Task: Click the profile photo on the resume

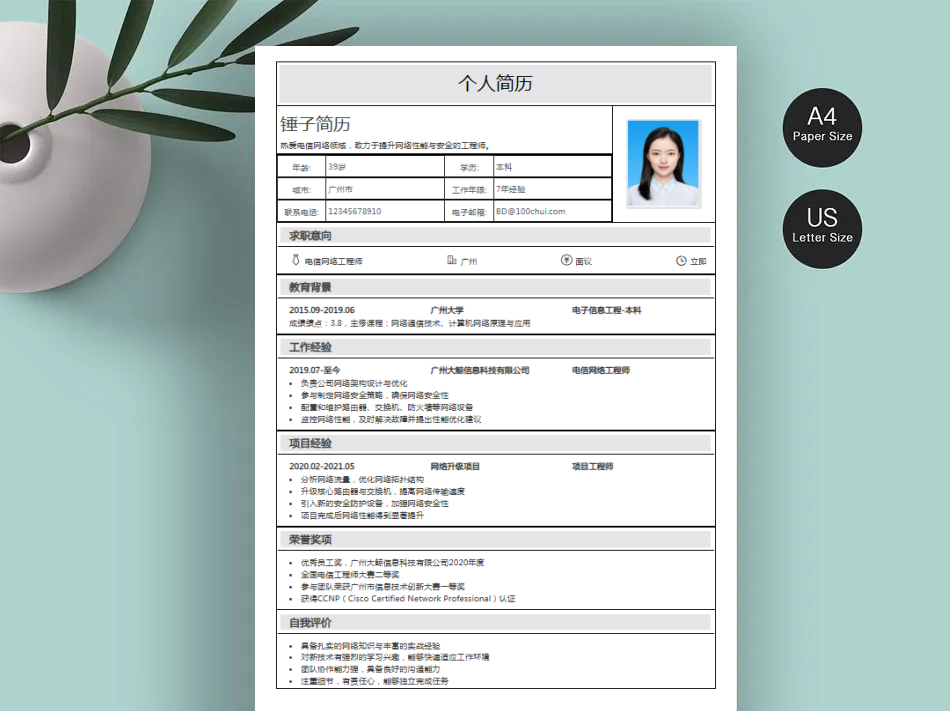Action: point(663,164)
